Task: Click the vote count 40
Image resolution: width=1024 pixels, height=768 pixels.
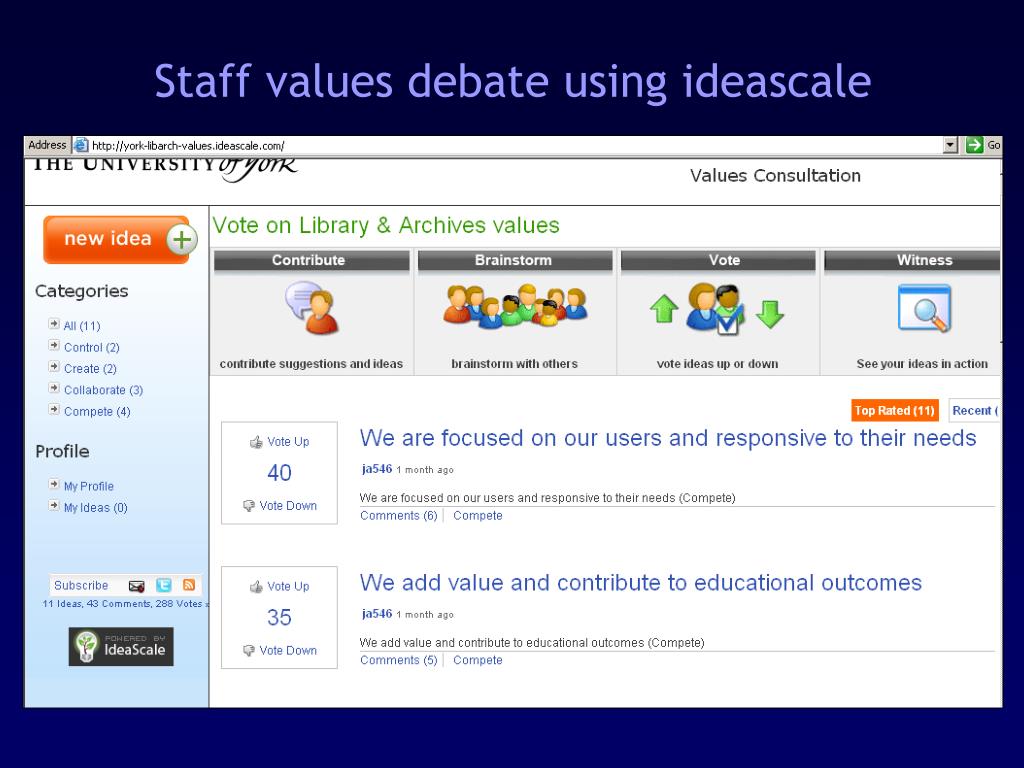Action: click(x=280, y=473)
